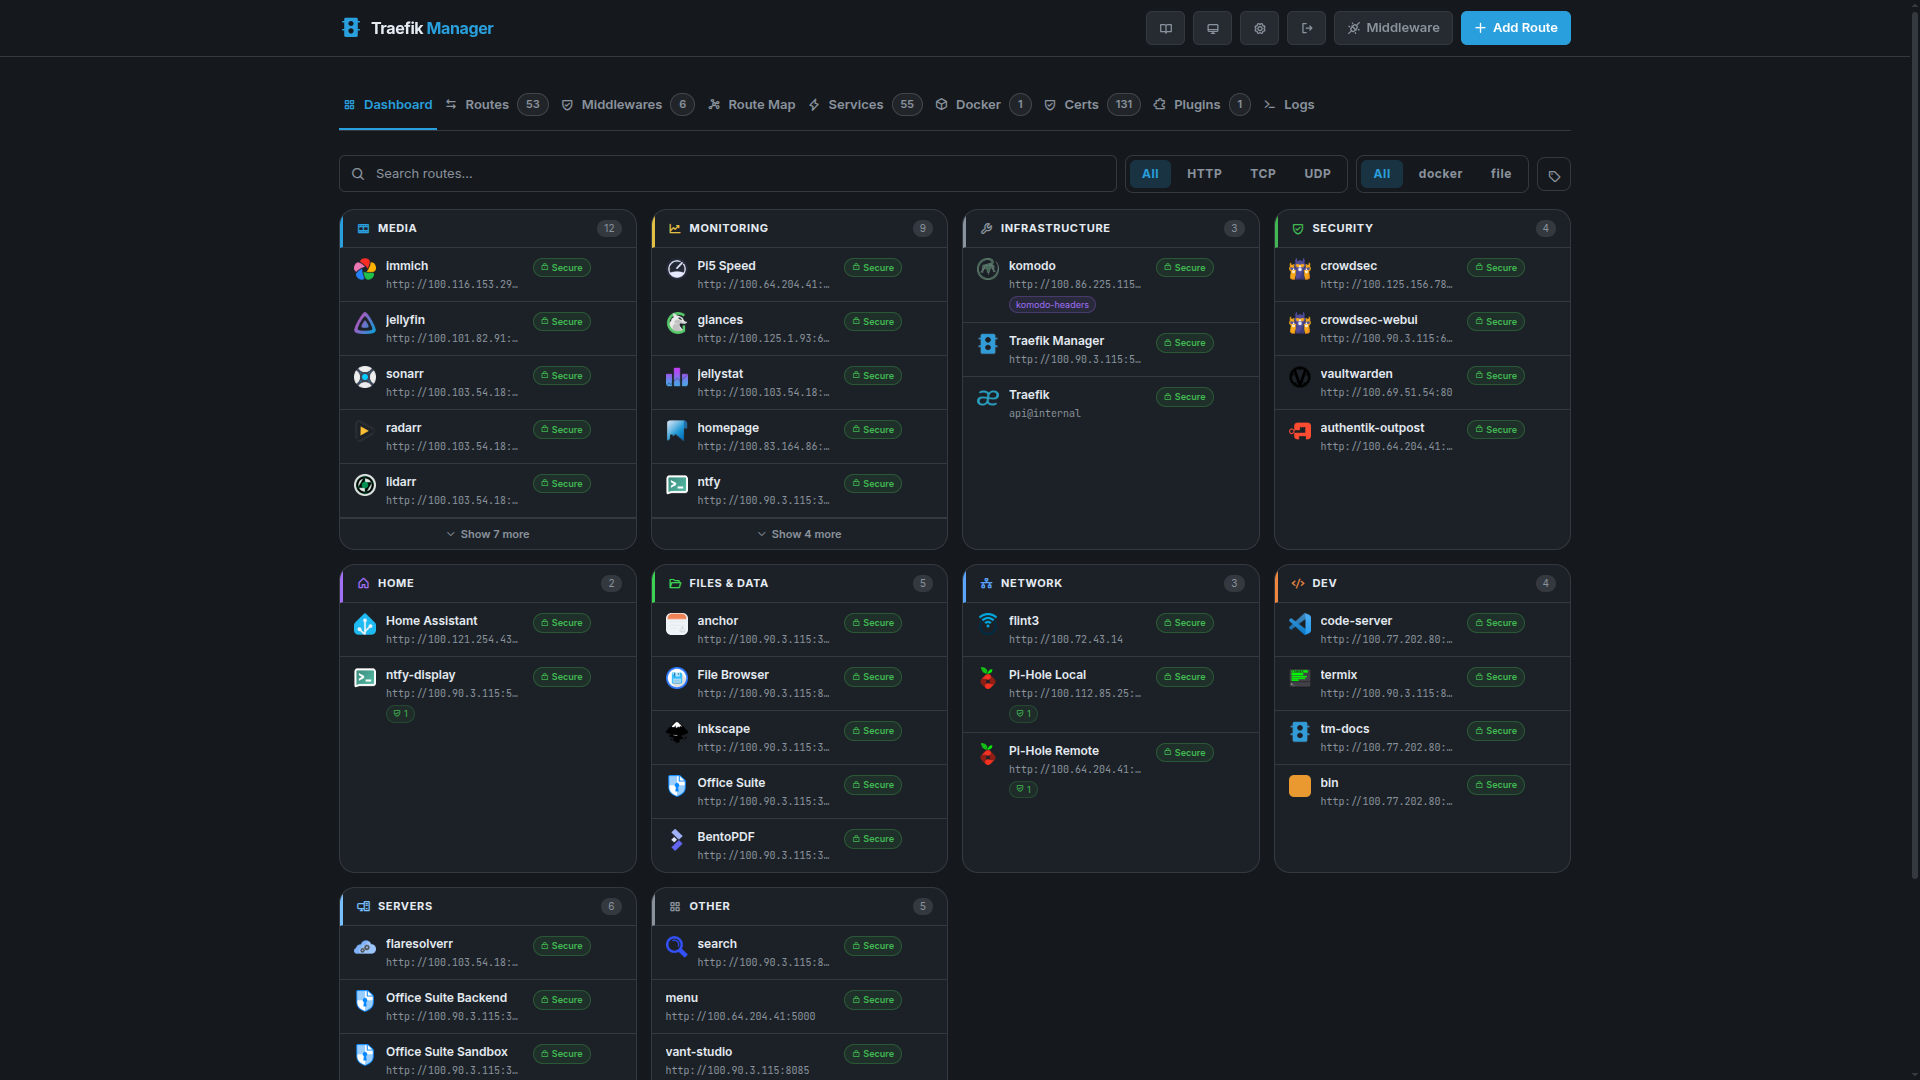Expand 'Show 4 more' in Monitoring card
The image size is (1920, 1080).
point(798,533)
